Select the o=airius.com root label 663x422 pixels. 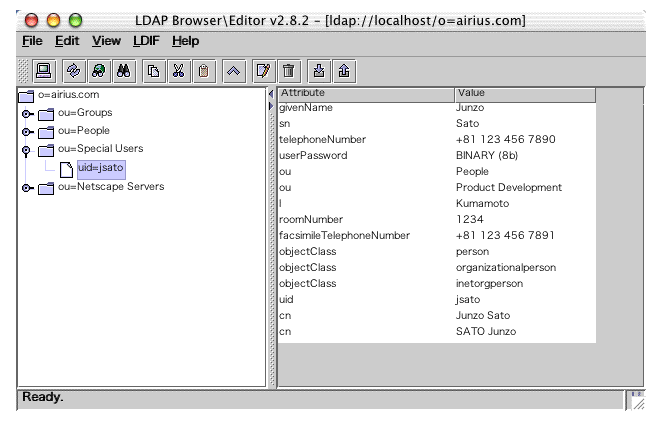[x=68, y=95]
